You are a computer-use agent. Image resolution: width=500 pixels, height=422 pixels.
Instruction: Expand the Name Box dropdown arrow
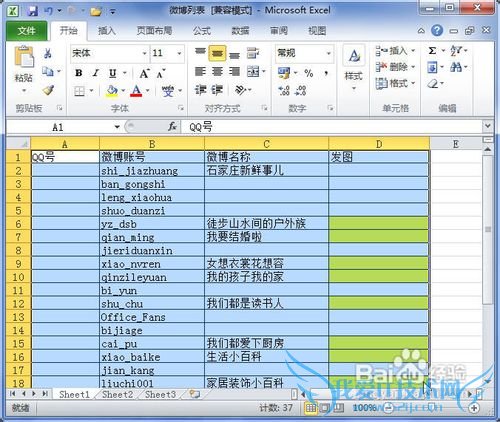point(117,127)
